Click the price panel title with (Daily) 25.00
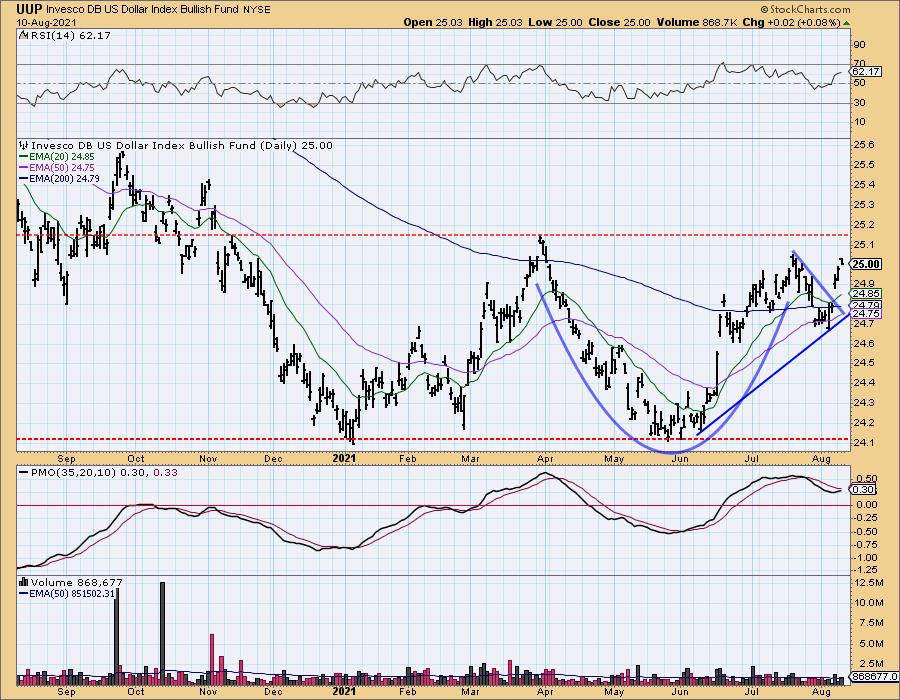This screenshot has width=900, height=700. (181, 146)
